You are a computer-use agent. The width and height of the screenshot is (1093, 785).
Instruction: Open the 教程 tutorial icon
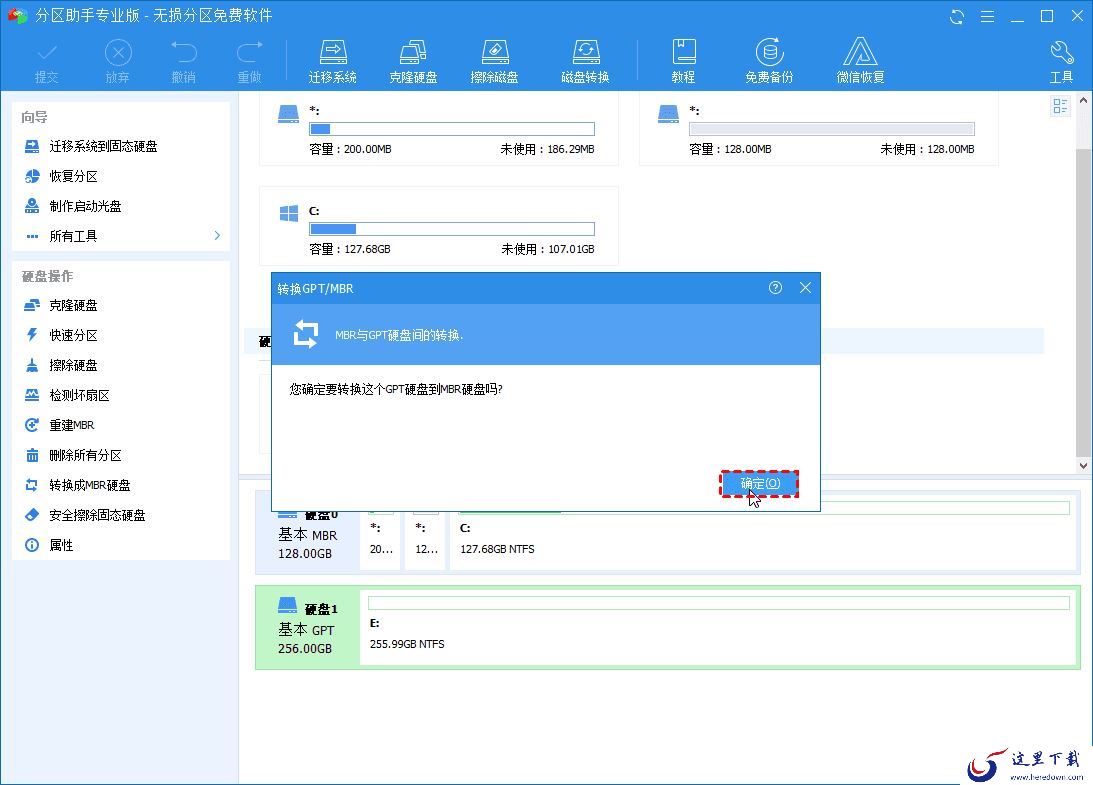point(684,61)
